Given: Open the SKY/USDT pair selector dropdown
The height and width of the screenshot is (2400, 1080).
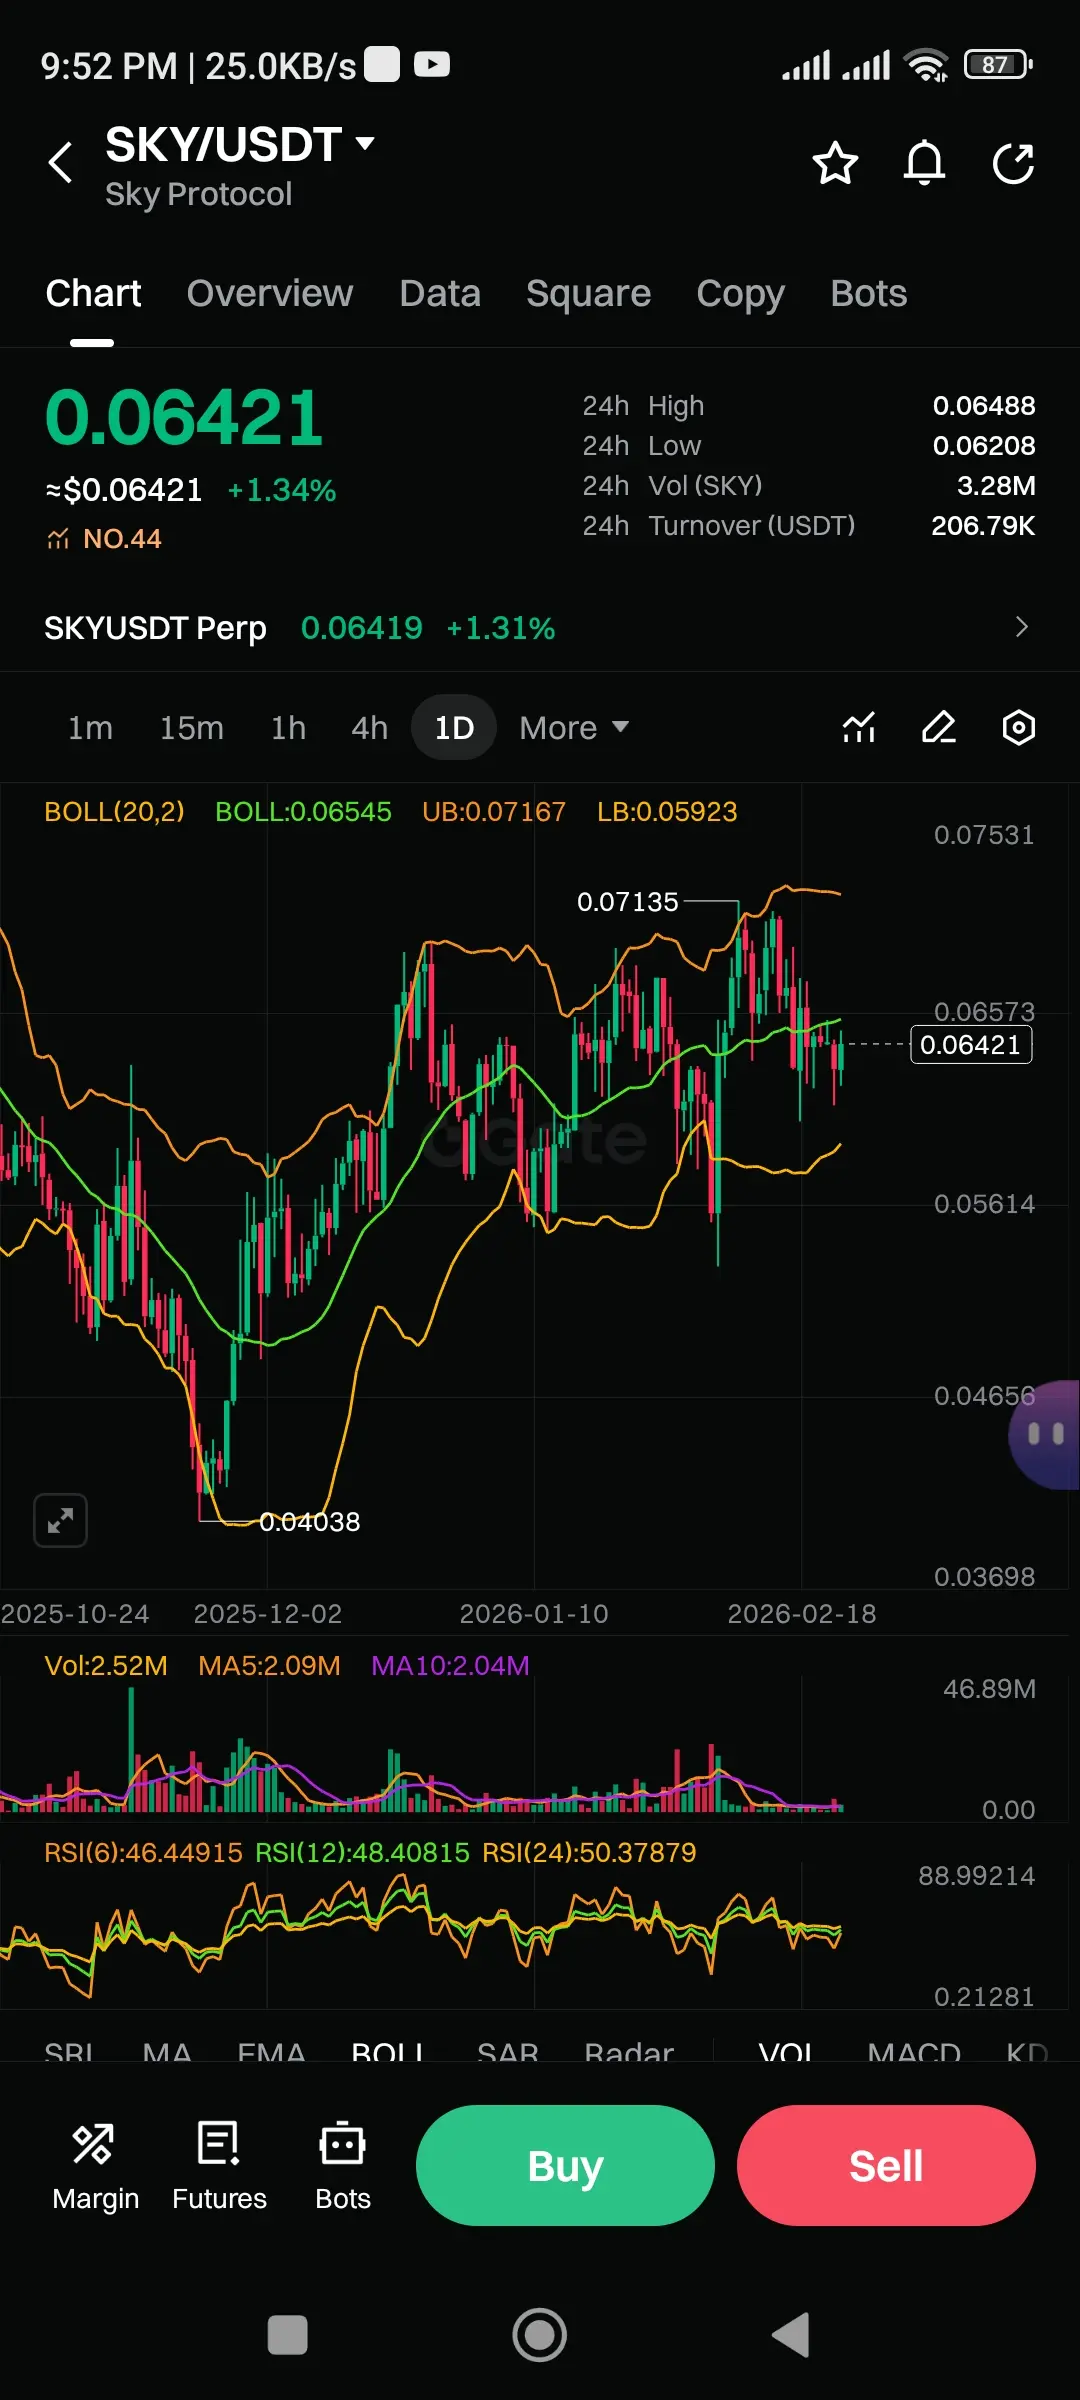Looking at the screenshot, I should [x=240, y=145].
